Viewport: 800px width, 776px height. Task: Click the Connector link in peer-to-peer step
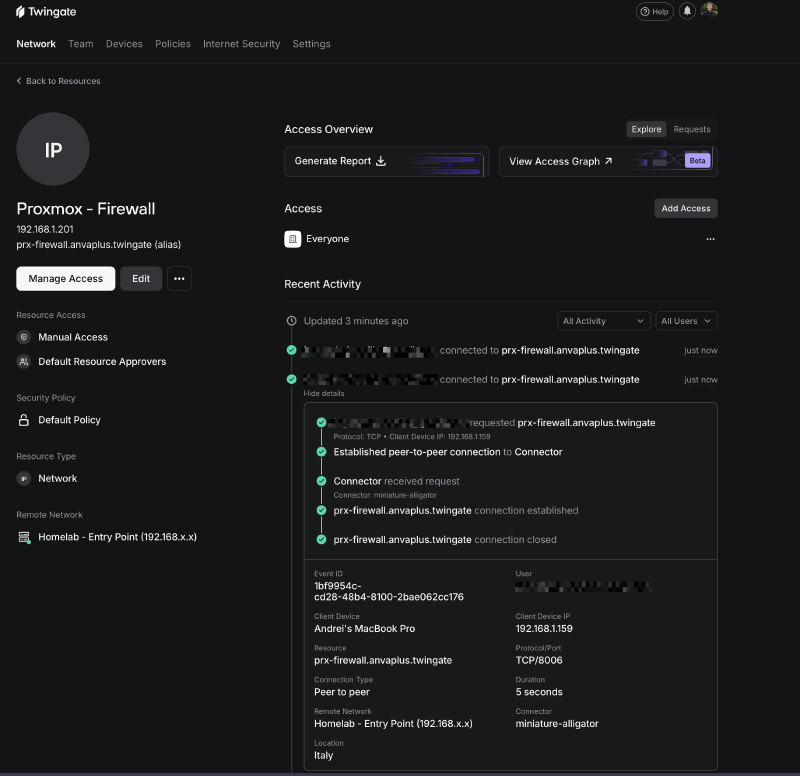pyautogui.click(x=538, y=452)
